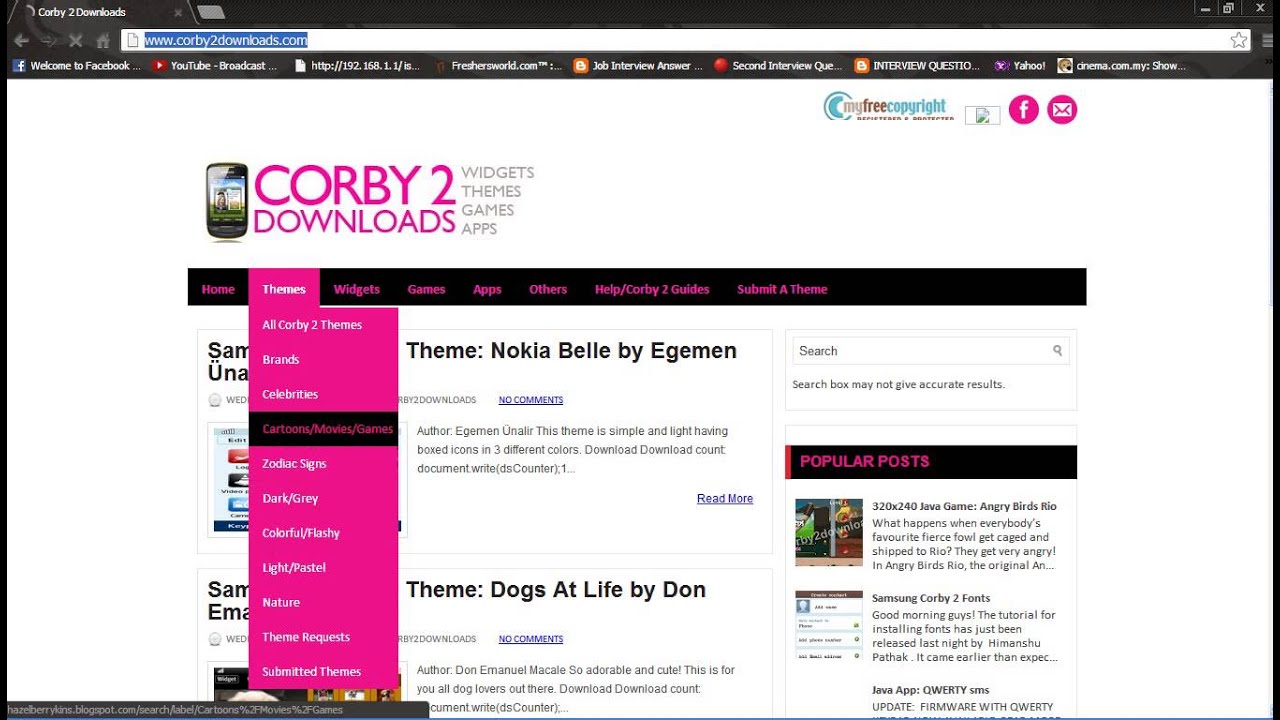Open the Others navigation menu
This screenshot has width=1280, height=720.
tap(548, 289)
